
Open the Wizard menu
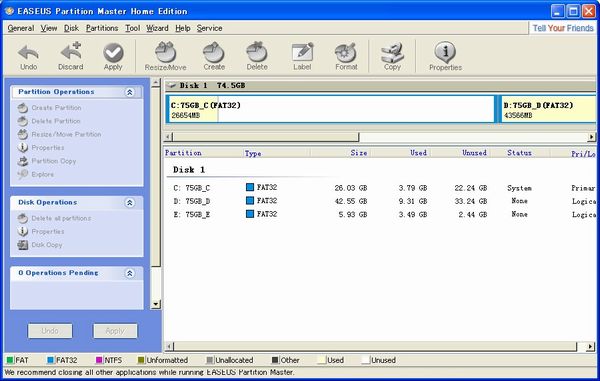pyautogui.click(x=157, y=28)
